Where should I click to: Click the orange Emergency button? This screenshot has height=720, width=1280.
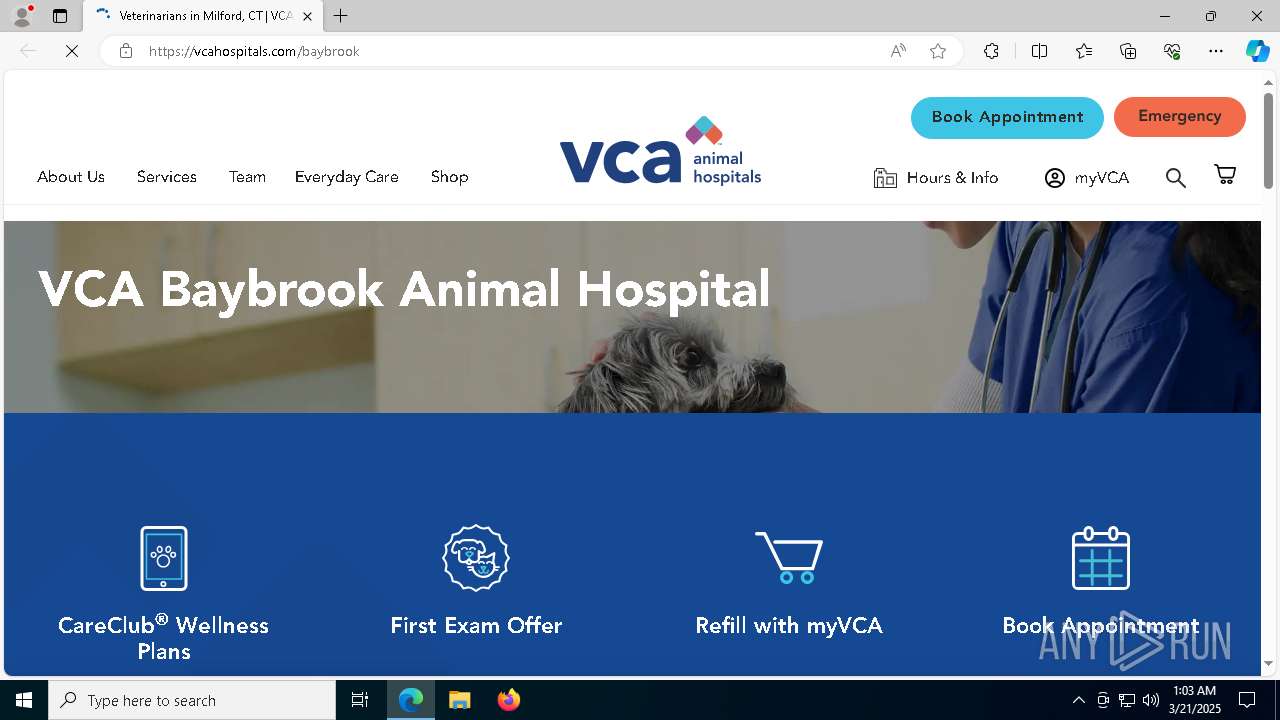pyautogui.click(x=1180, y=116)
